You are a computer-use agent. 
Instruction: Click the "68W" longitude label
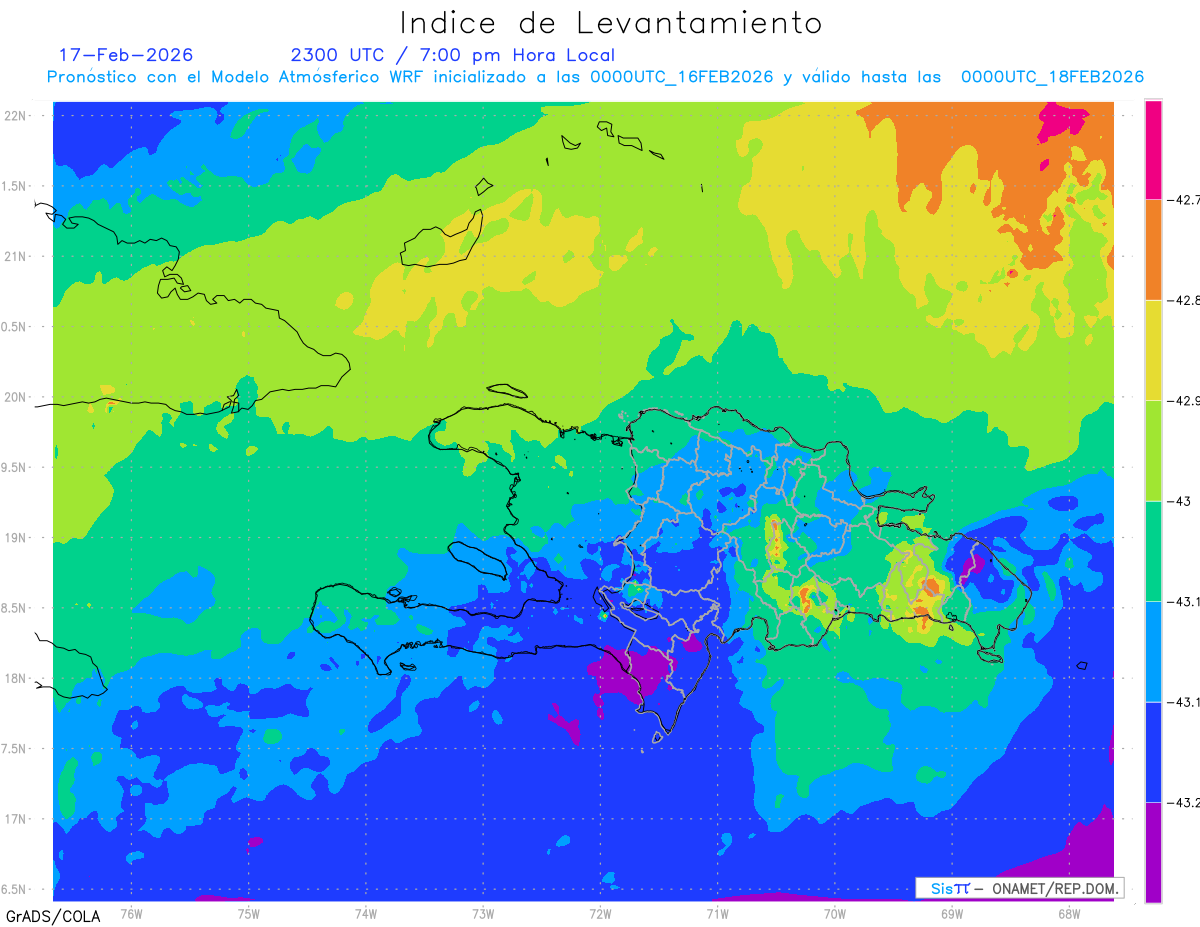1069,913
